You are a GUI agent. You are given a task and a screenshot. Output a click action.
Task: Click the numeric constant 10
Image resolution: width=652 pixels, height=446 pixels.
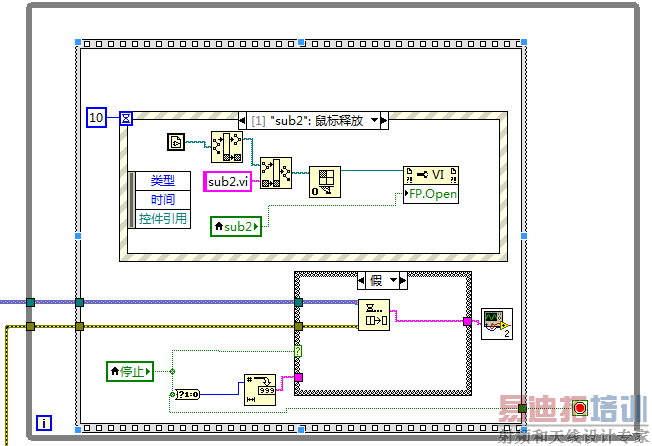[x=96, y=118]
